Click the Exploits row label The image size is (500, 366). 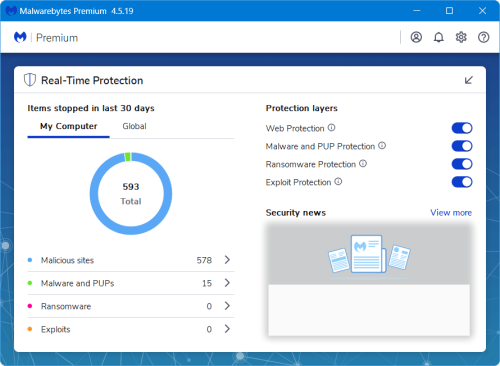point(56,329)
